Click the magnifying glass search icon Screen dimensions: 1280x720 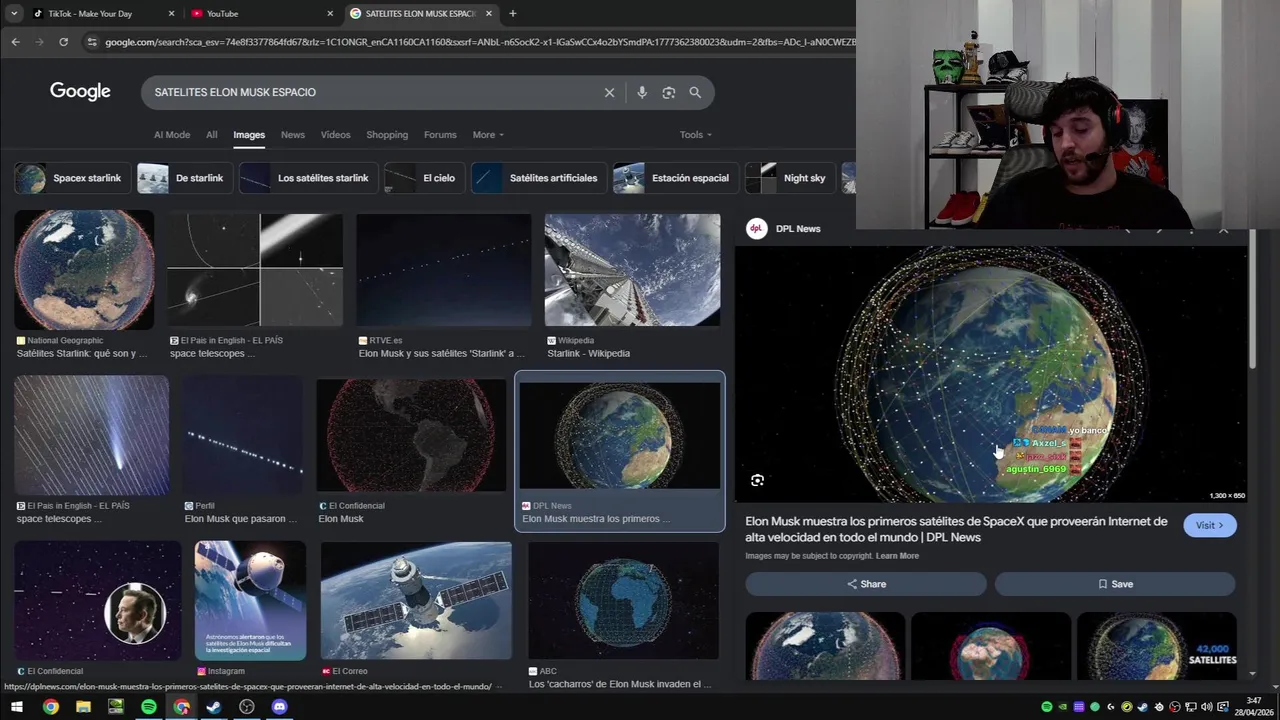pyautogui.click(x=695, y=92)
